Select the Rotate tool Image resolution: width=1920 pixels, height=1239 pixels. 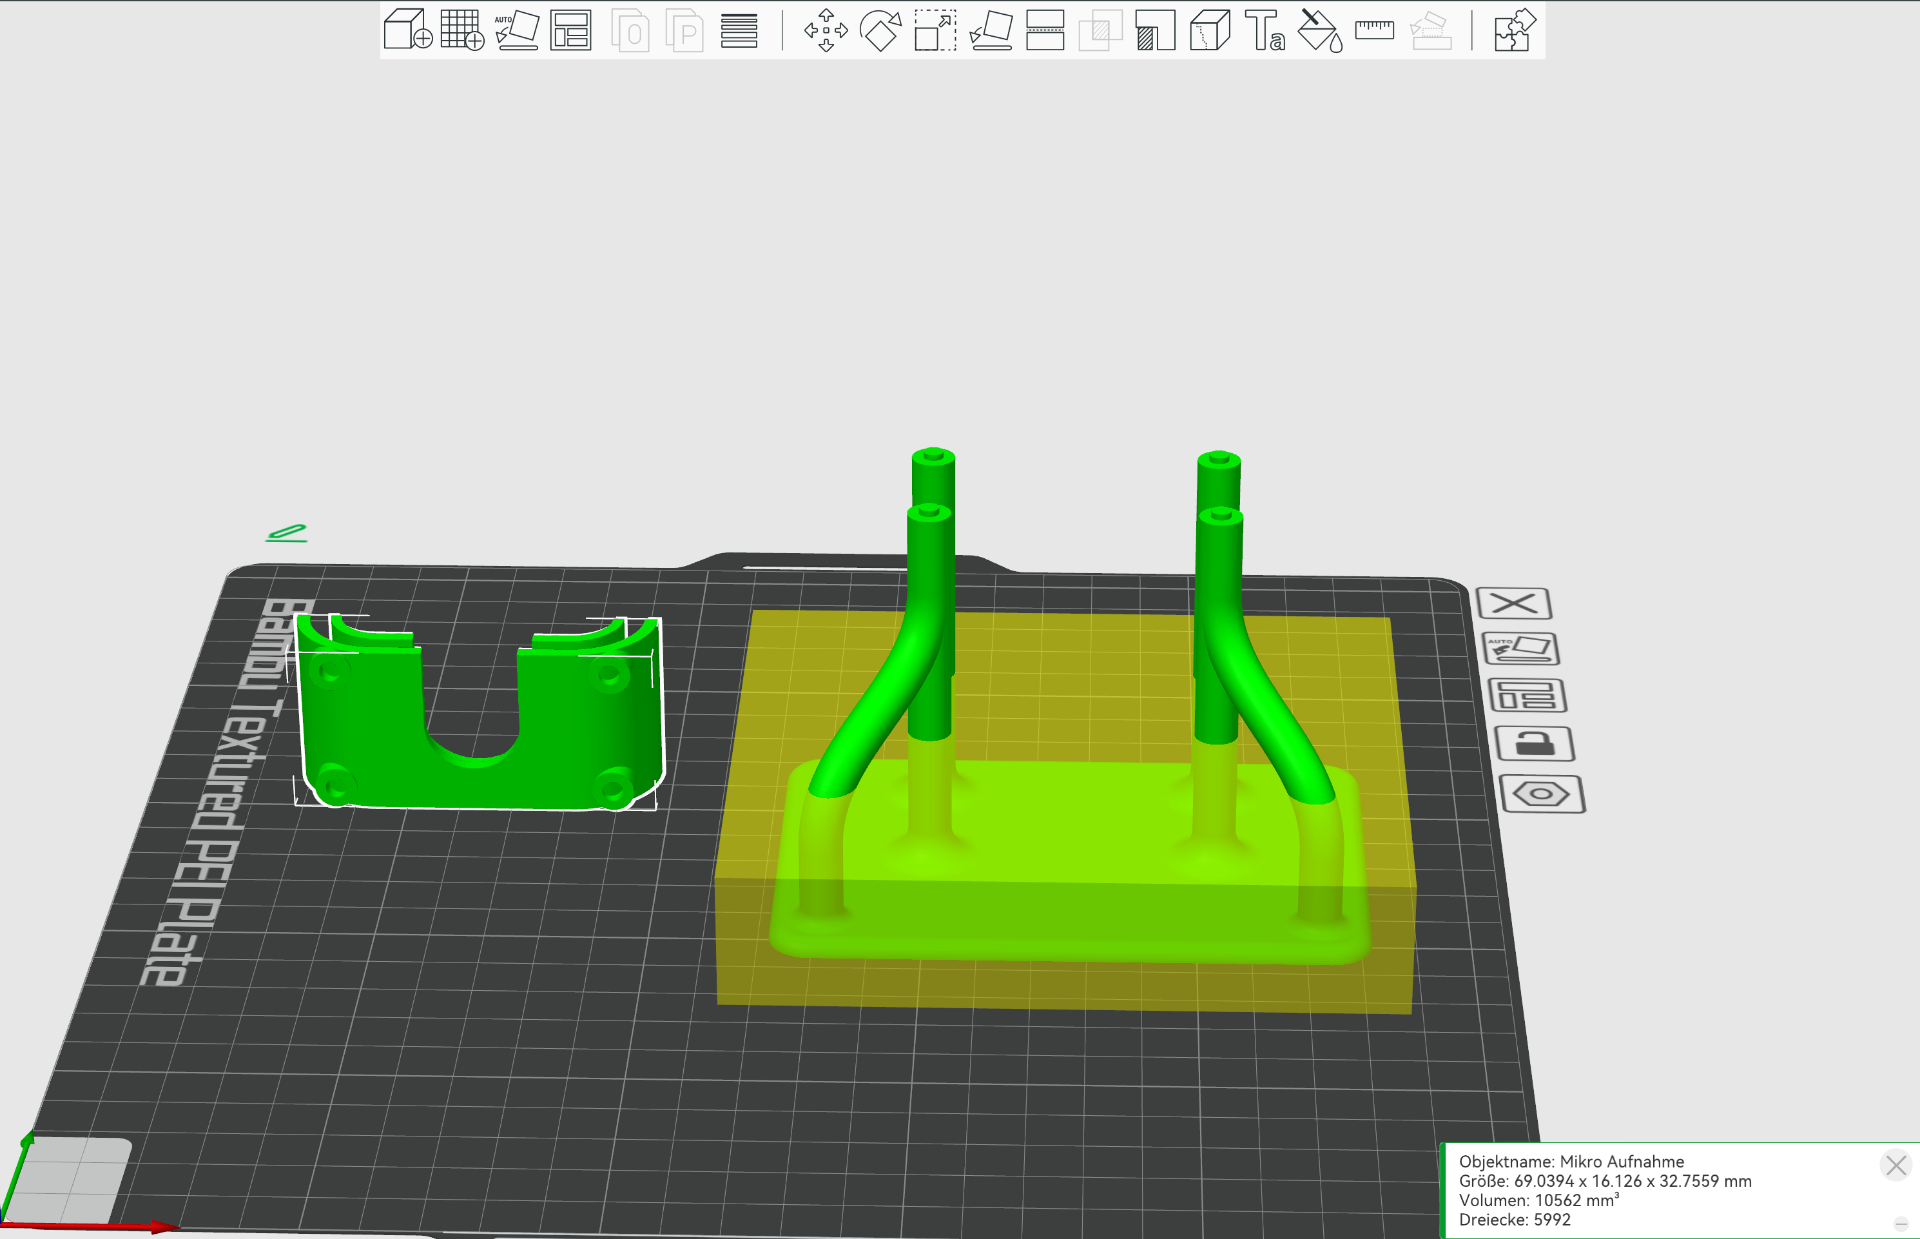tap(881, 30)
